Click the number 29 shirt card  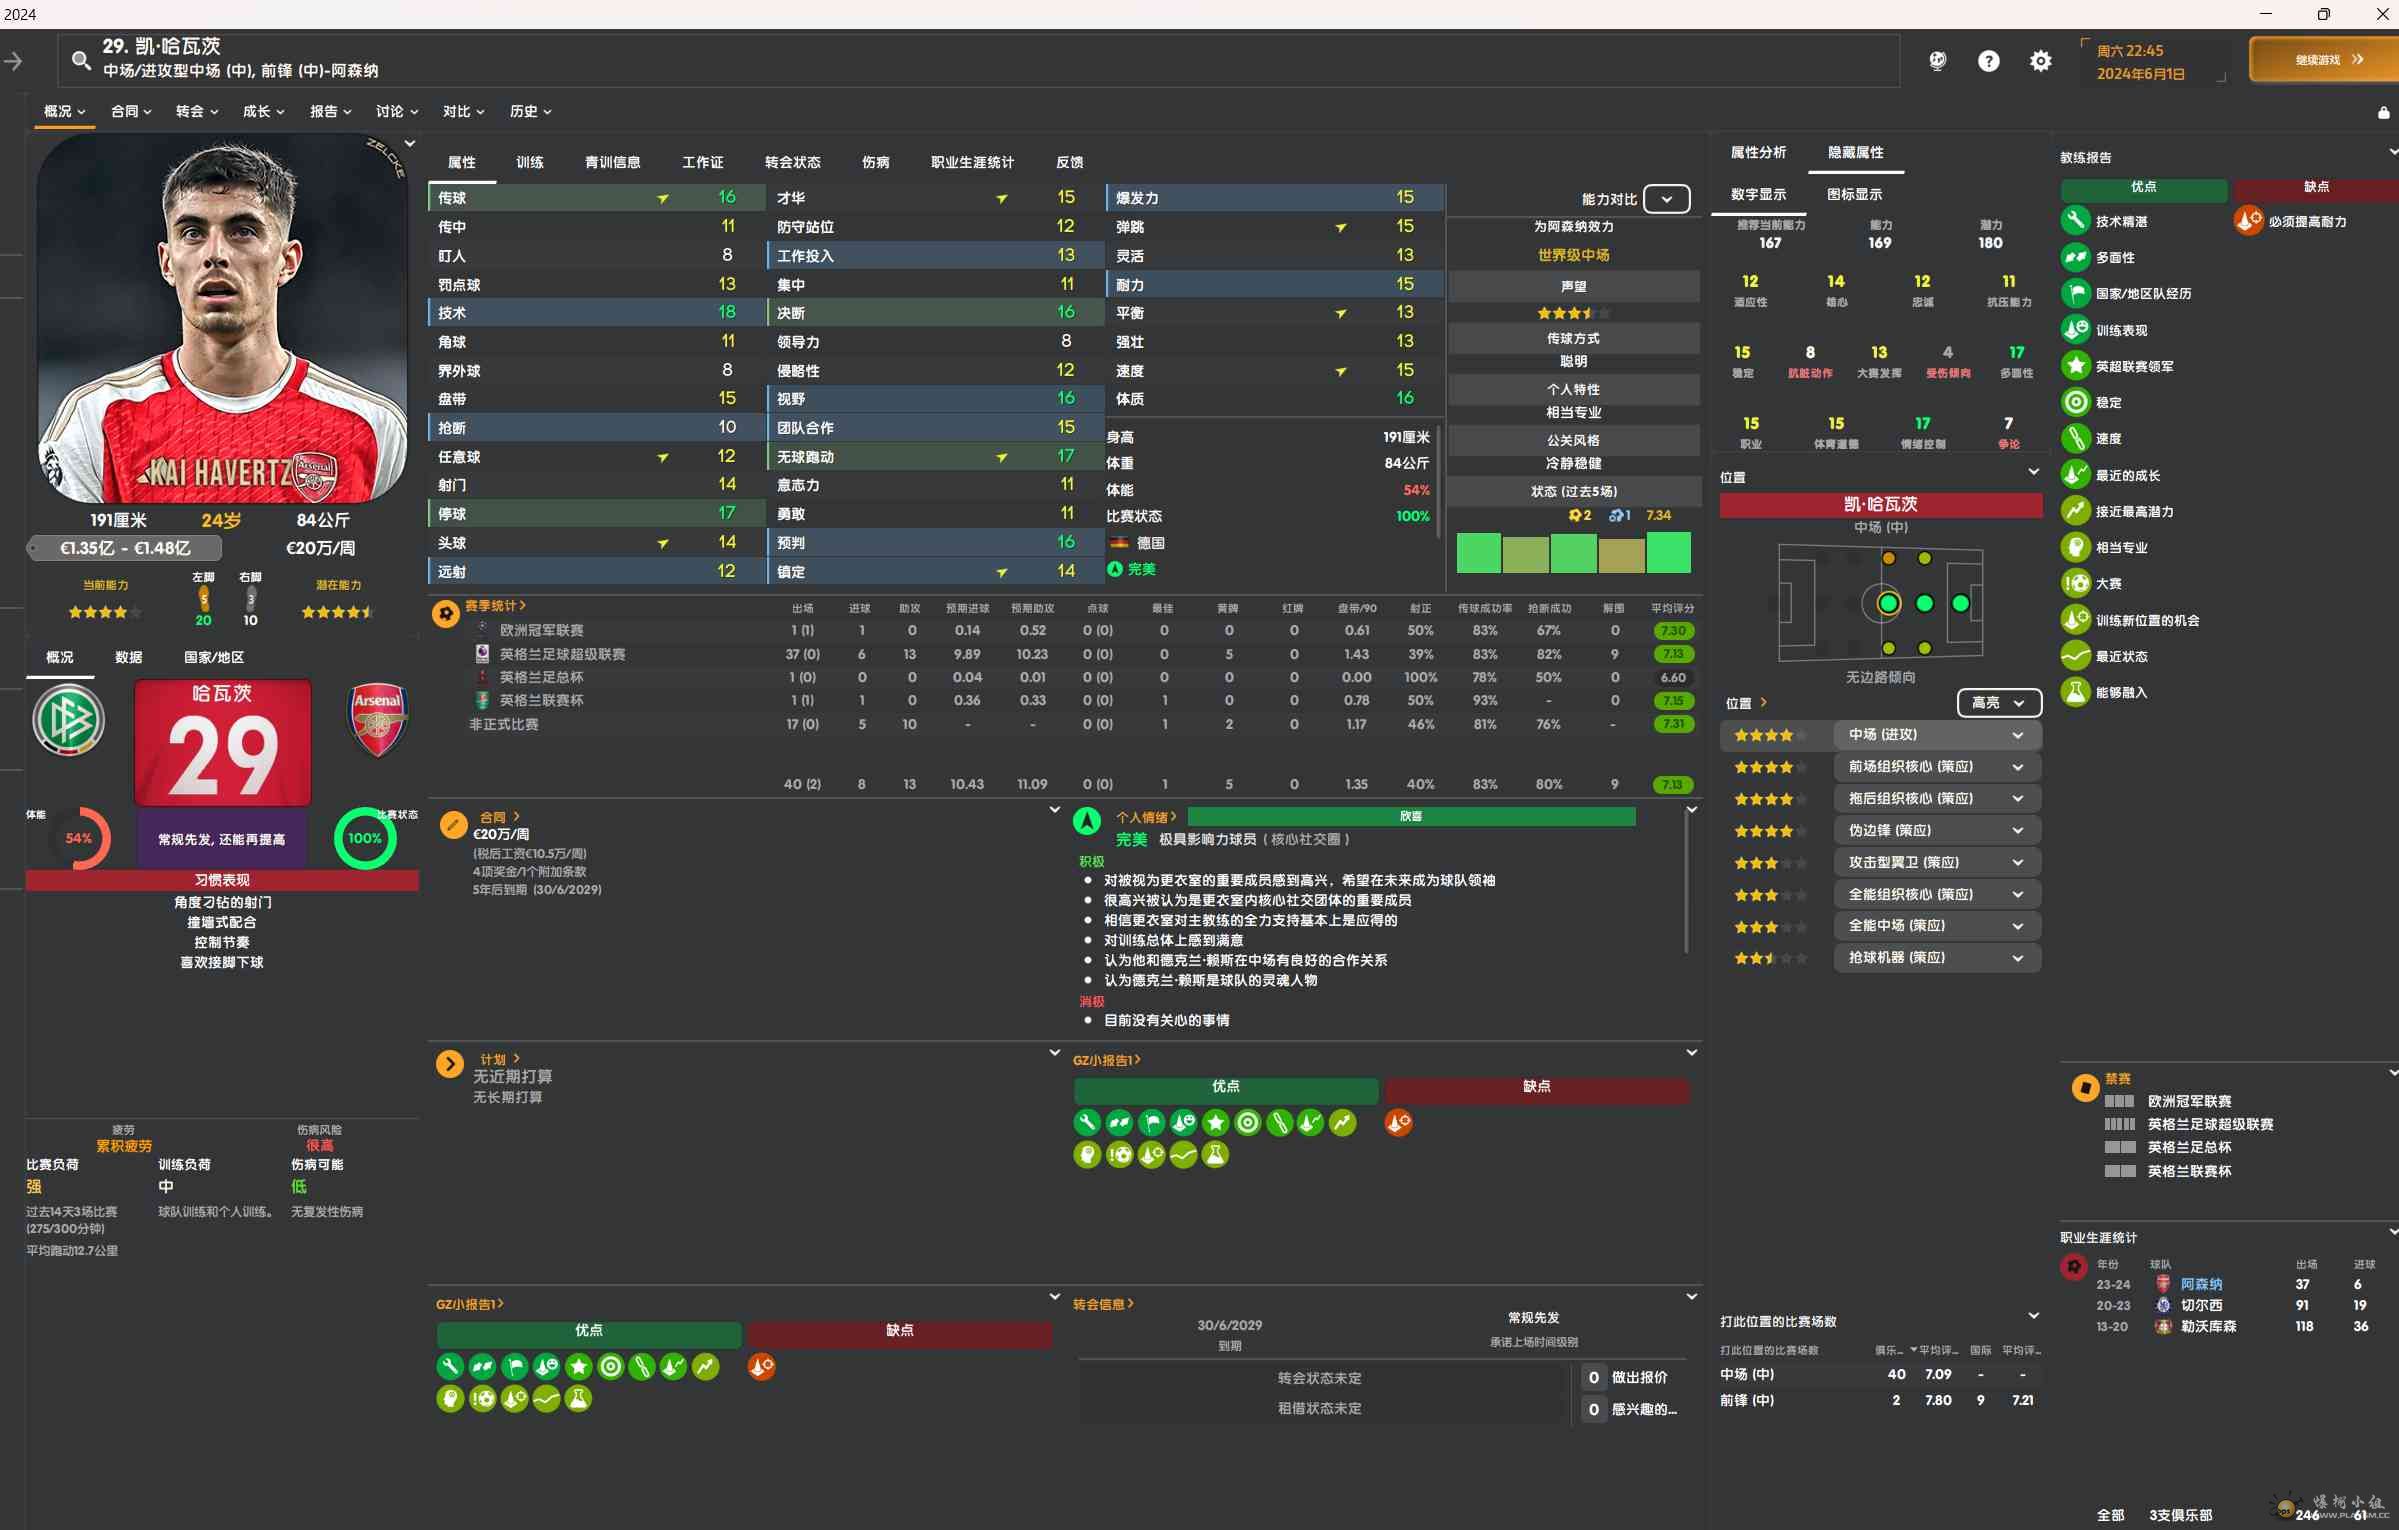click(222, 743)
